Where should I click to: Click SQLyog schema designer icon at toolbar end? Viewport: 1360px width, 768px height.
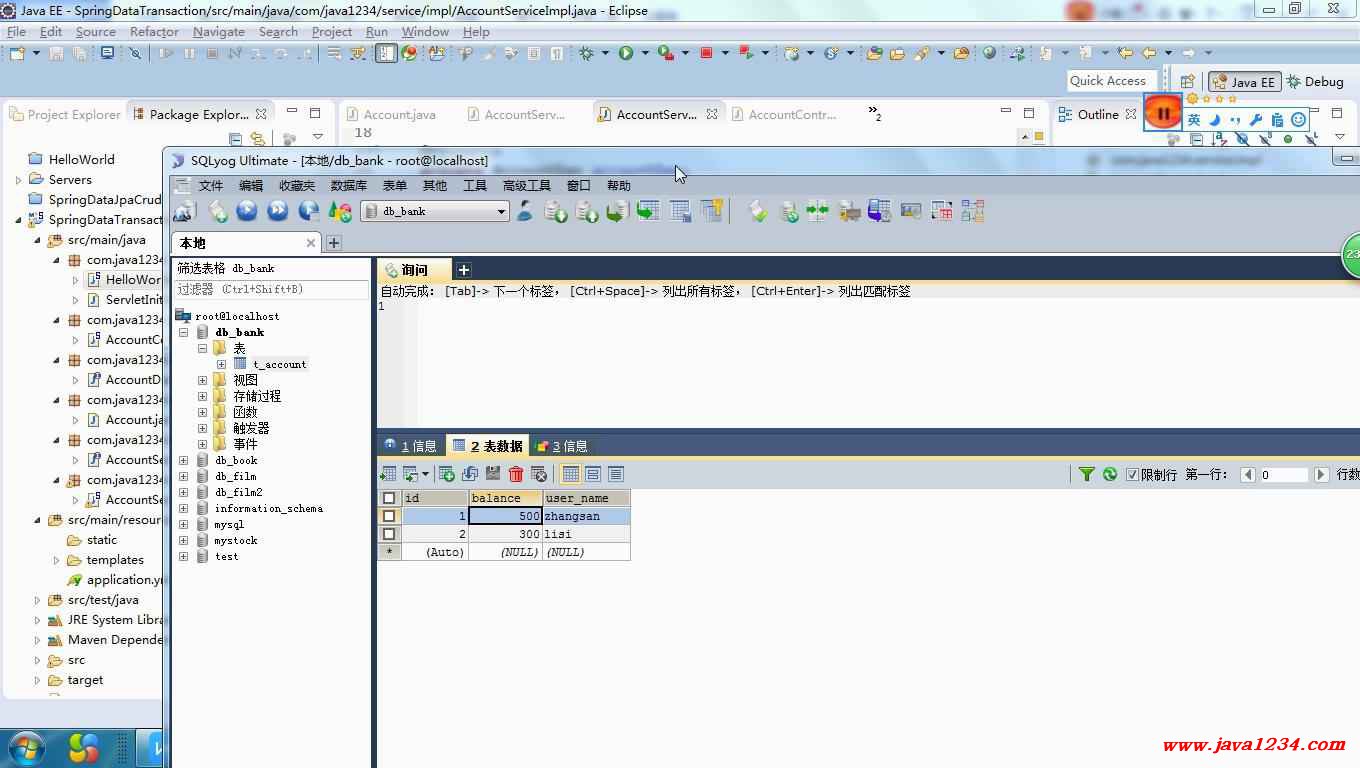tap(973, 211)
